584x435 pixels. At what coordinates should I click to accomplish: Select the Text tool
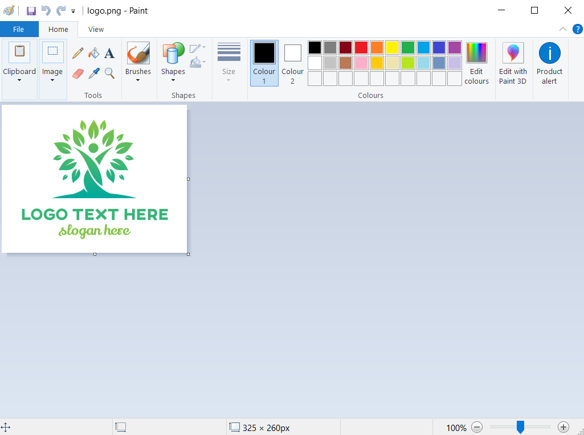[109, 53]
